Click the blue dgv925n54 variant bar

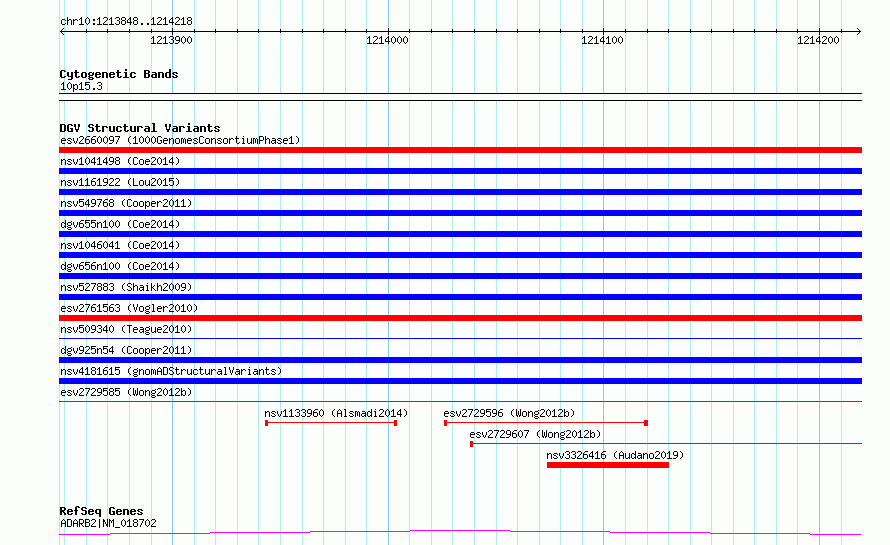click(460, 360)
